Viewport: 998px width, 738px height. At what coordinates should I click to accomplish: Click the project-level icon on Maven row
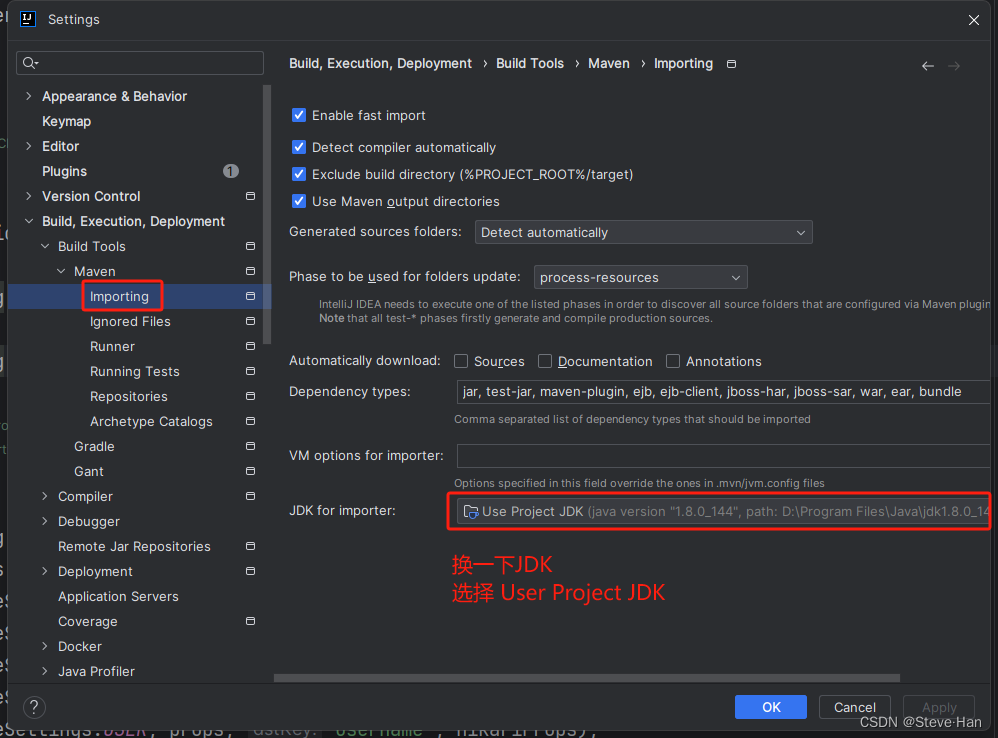pos(250,271)
